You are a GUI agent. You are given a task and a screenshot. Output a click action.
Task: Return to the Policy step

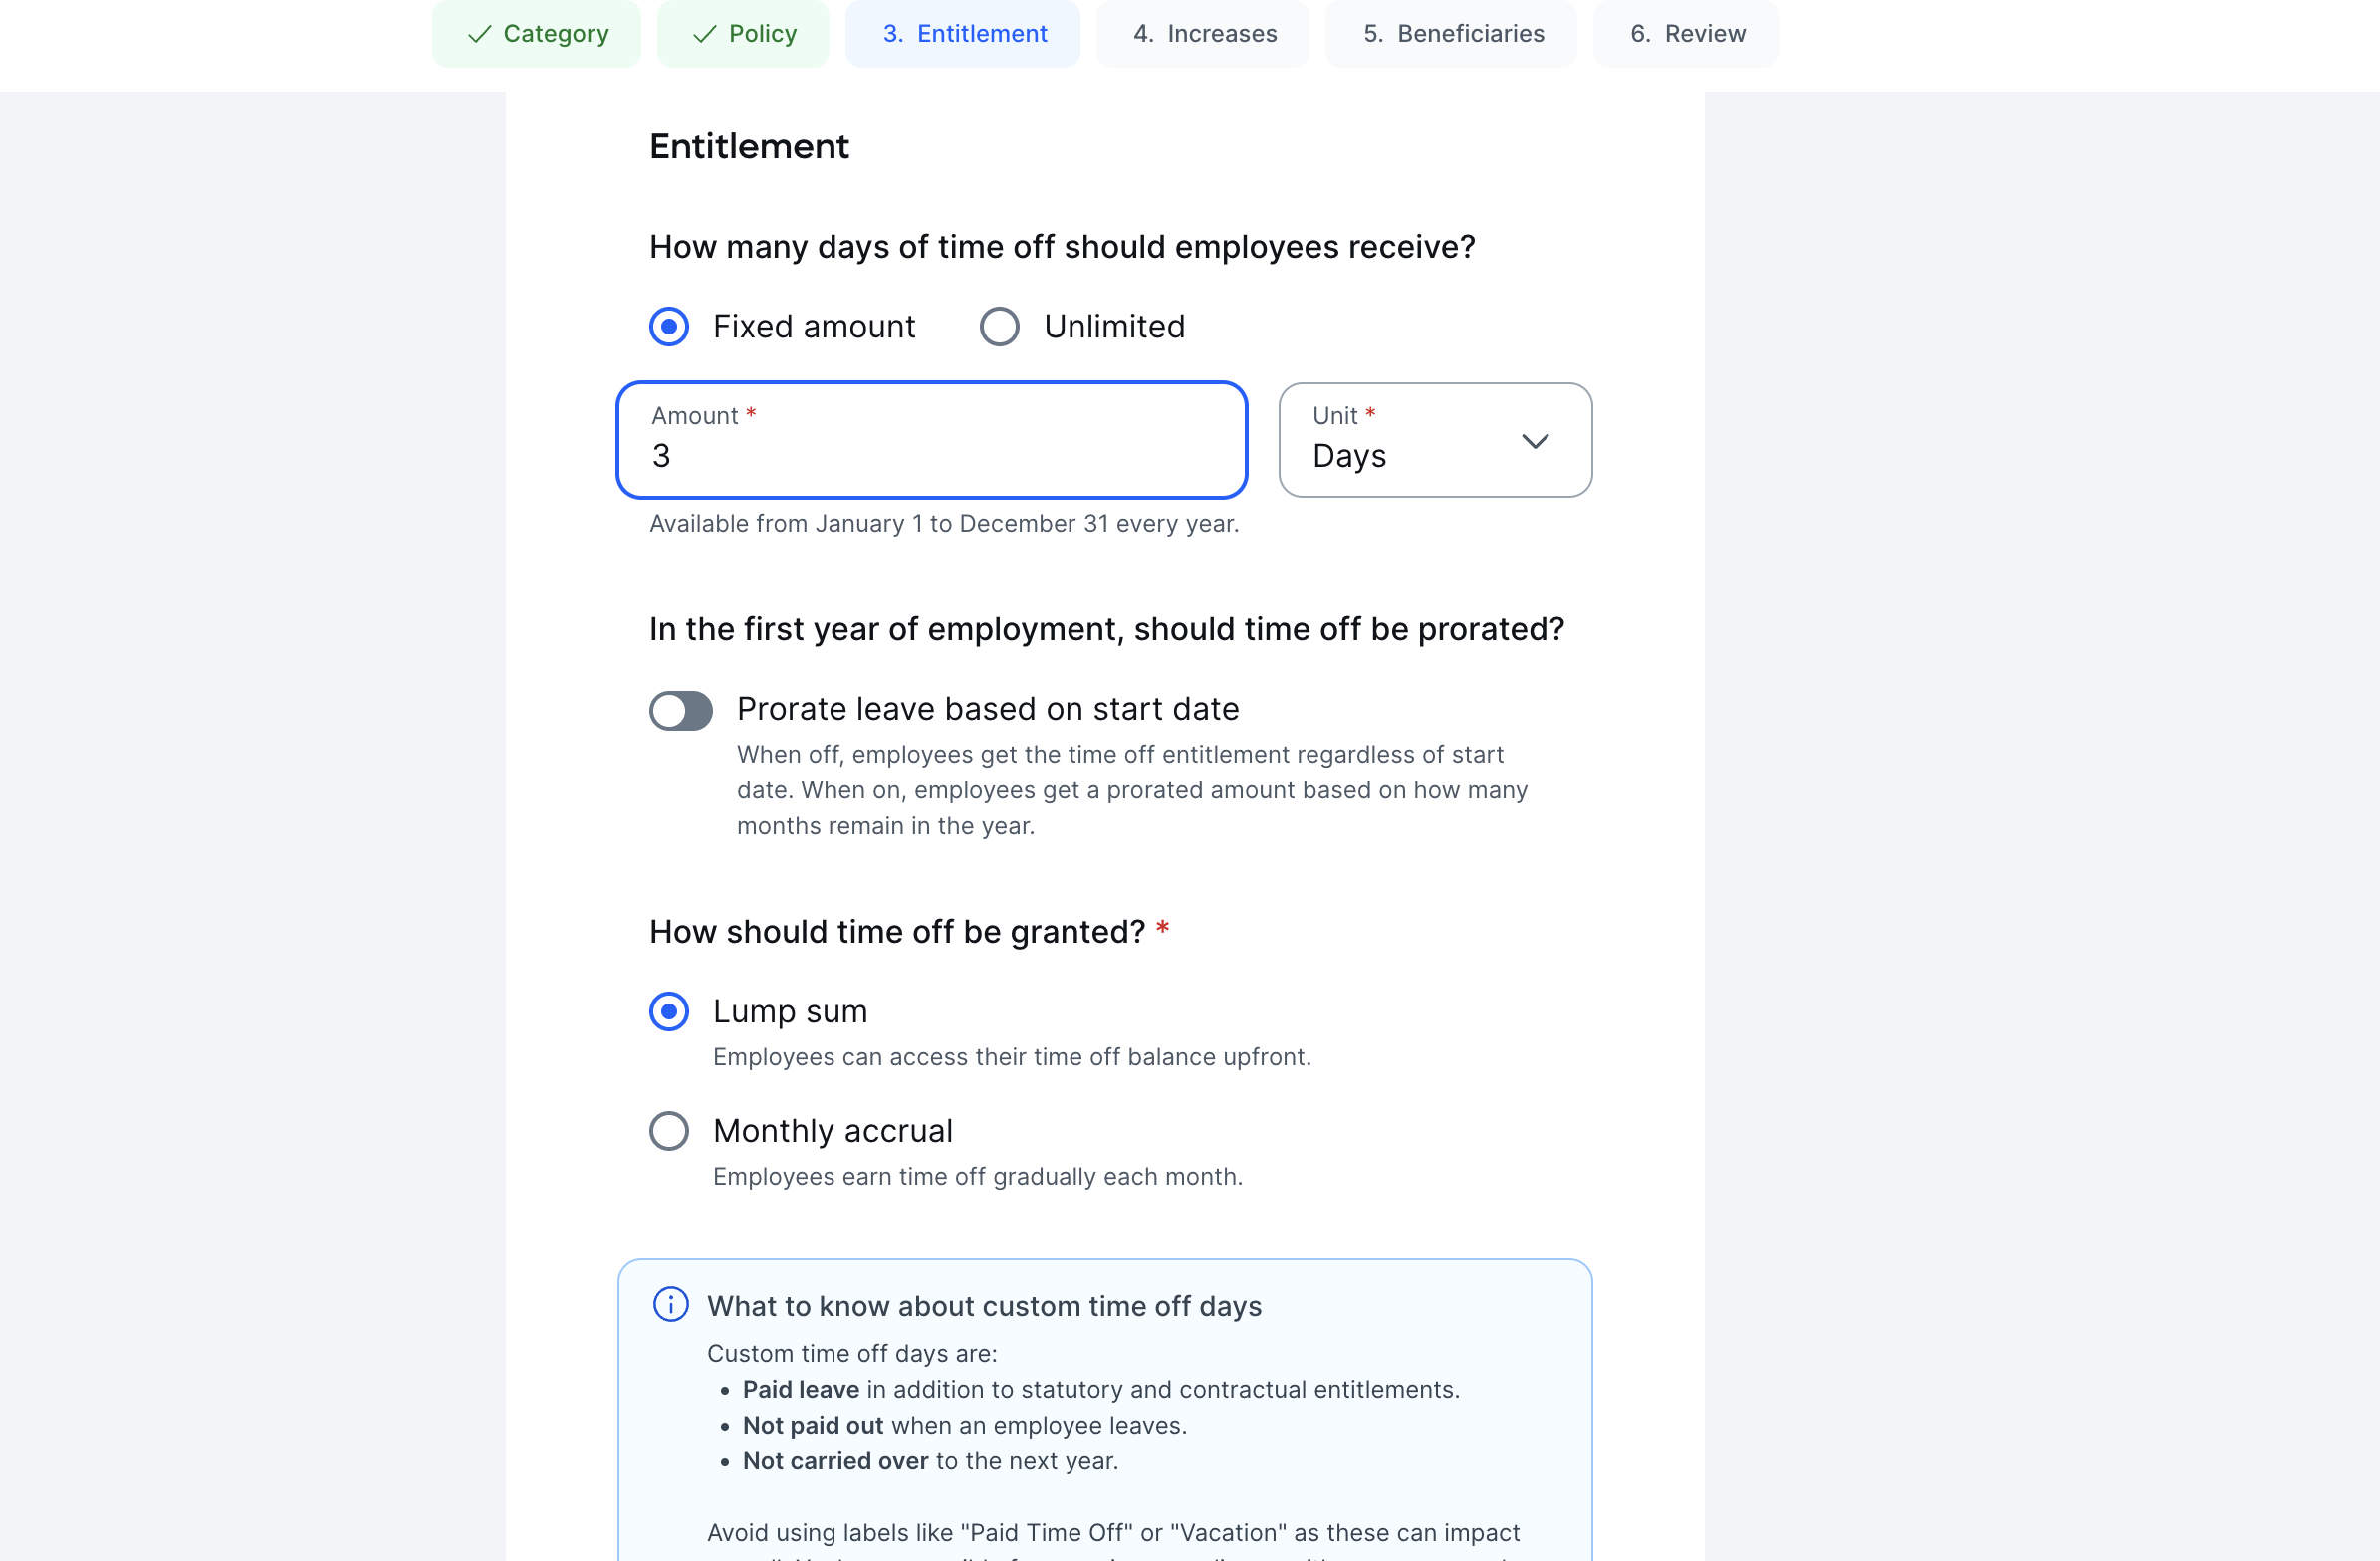743,34
